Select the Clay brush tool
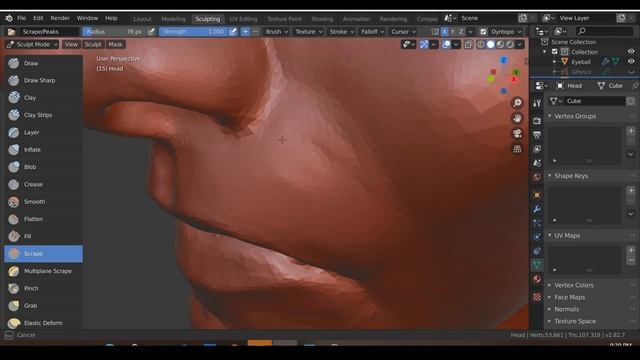The width and height of the screenshot is (640, 360). (x=43, y=98)
